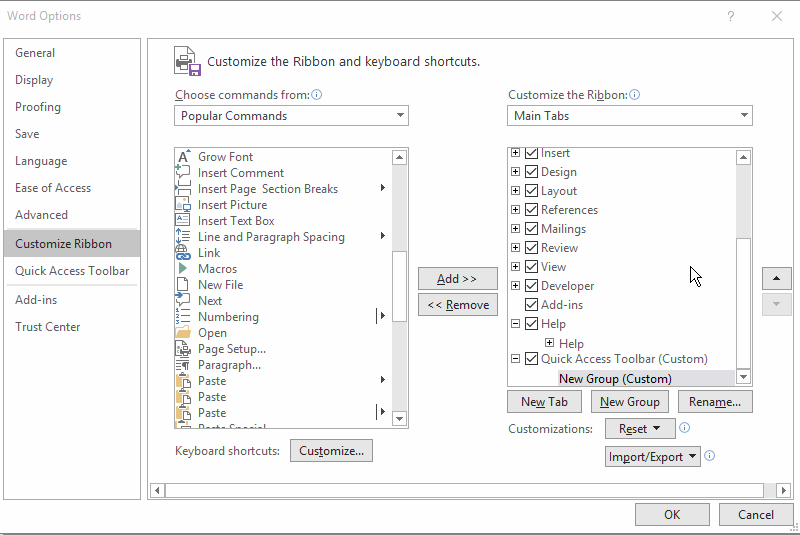The height and width of the screenshot is (536, 800).
Task: Click commands list scroll down arrow
Action: click(x=399, y=419)
